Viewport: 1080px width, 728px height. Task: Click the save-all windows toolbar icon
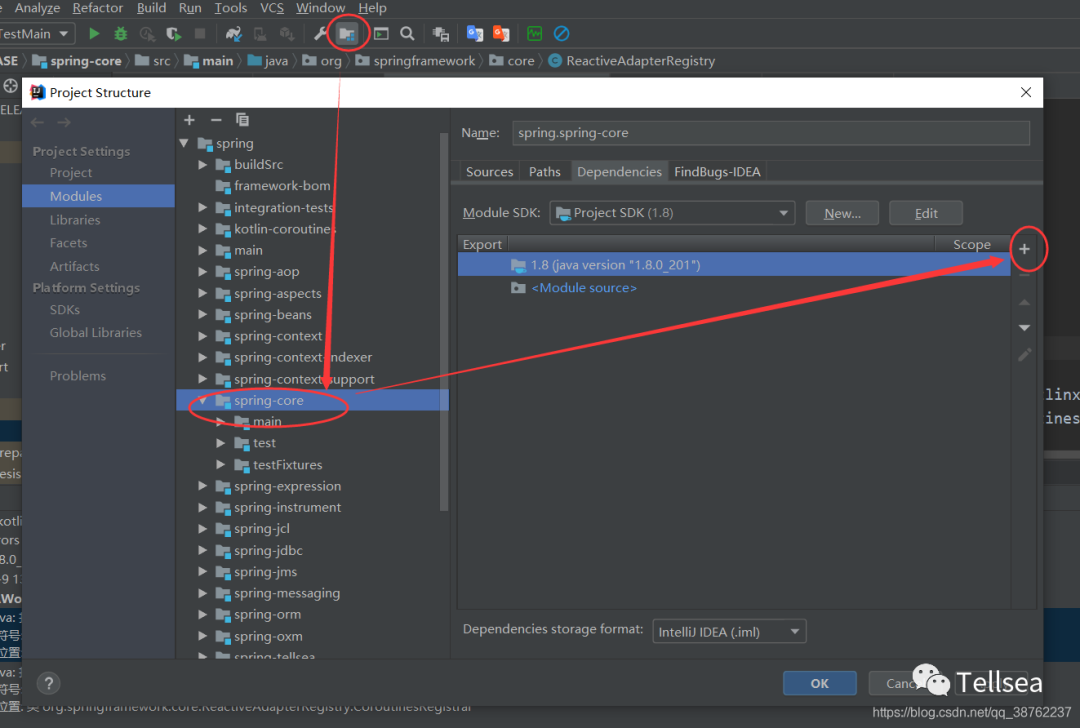click(x=441, y=34)
